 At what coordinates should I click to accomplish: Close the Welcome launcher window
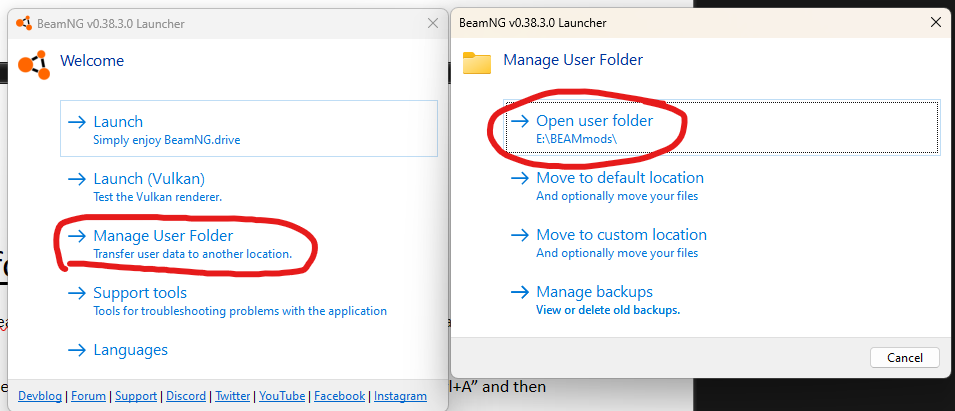click(432, 23)
